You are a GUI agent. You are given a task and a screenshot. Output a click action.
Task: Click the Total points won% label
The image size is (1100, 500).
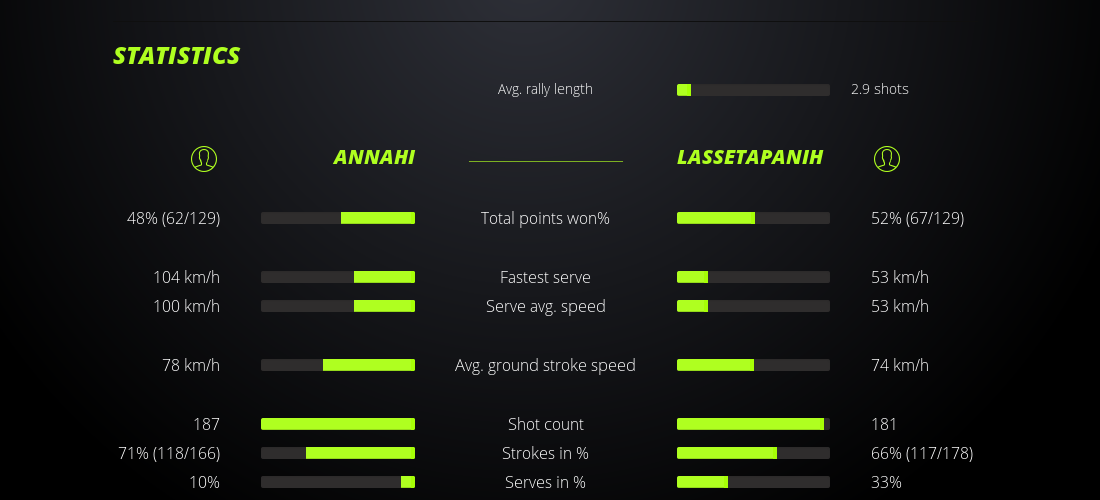(x=545, y=218)
